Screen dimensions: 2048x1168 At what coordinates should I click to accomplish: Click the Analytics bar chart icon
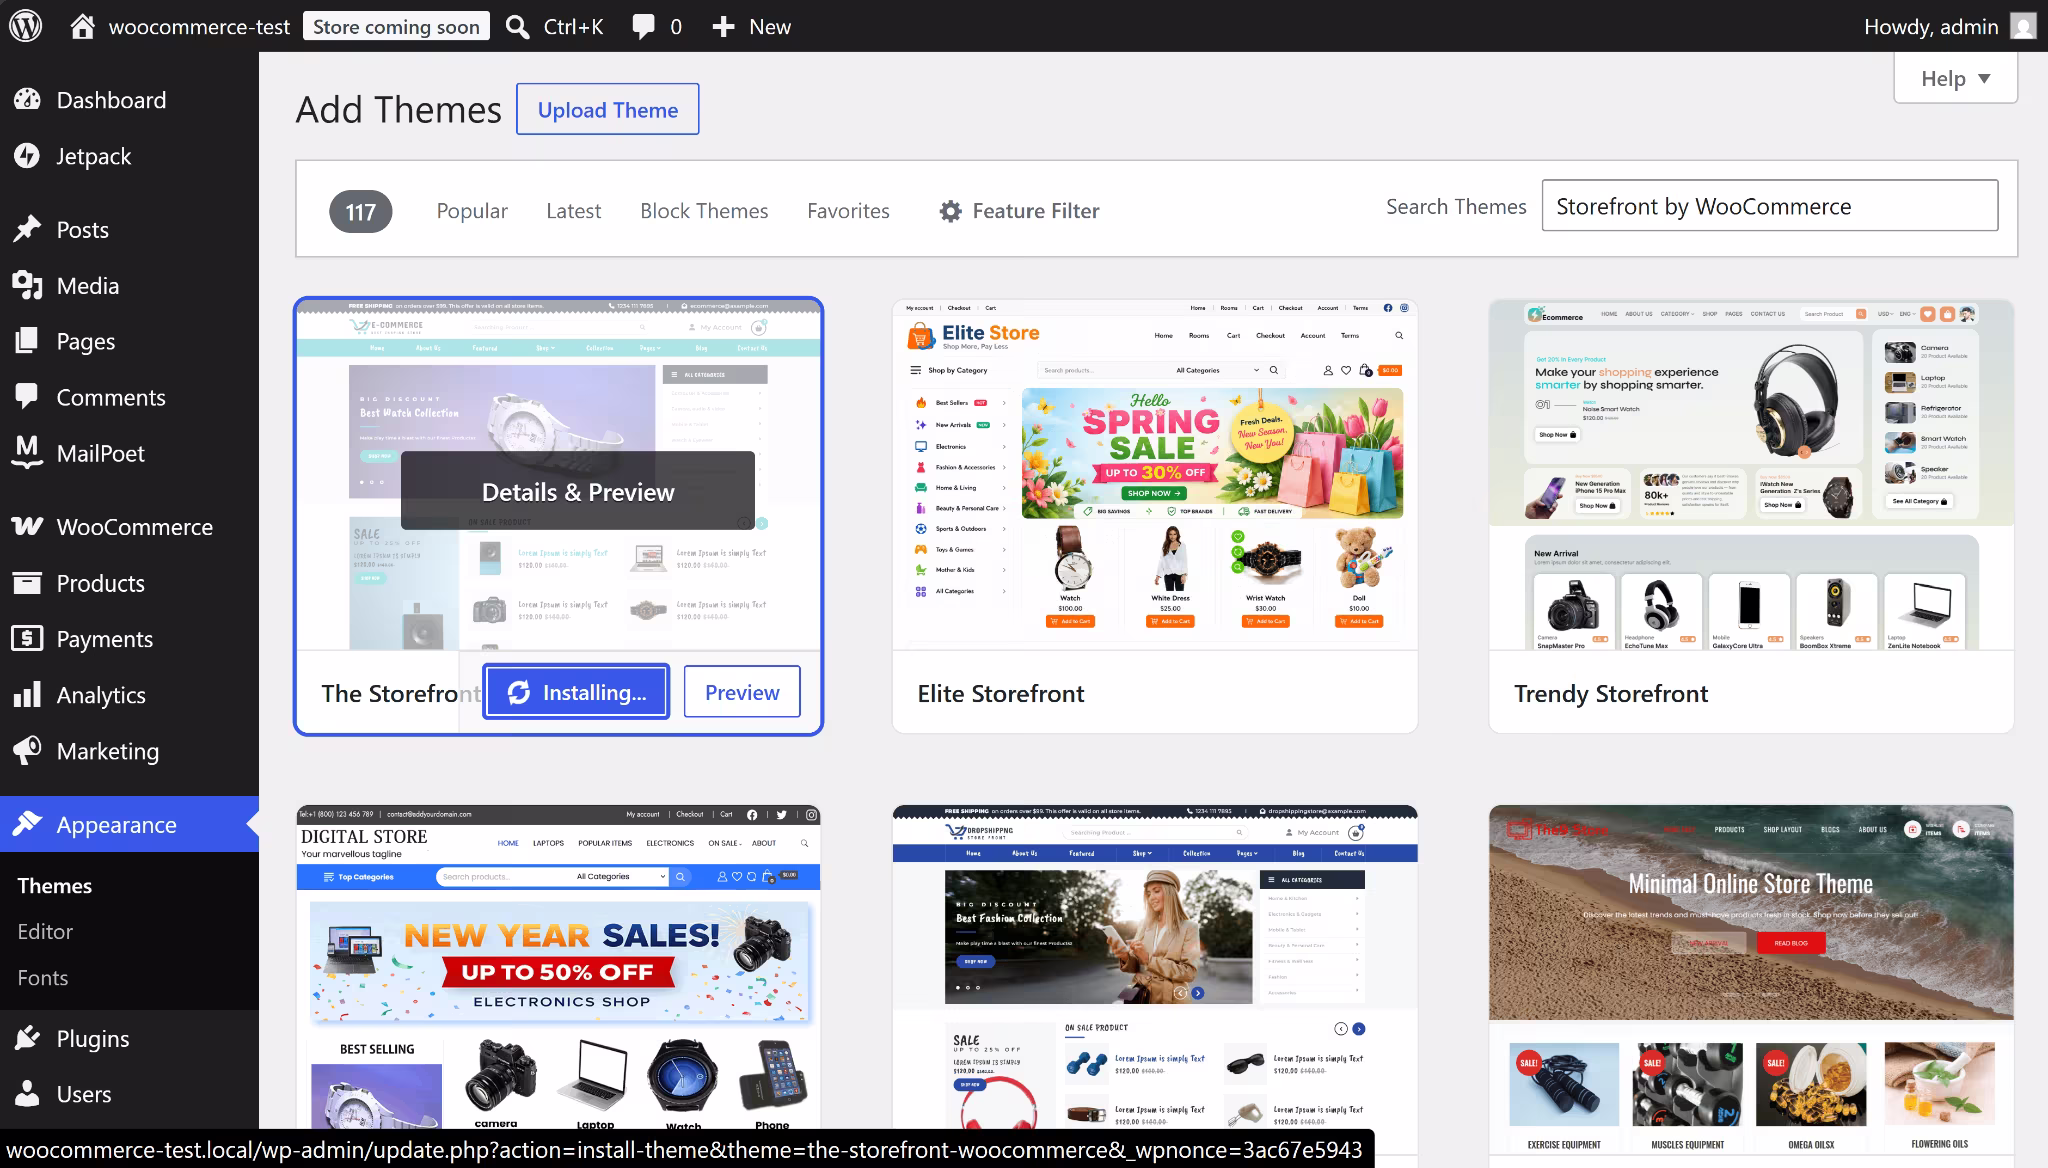[27, 694]
